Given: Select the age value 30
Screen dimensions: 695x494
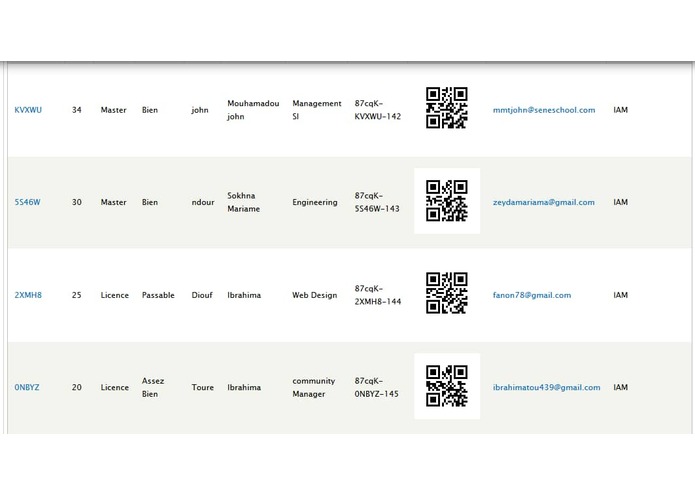Looking at the screenshot, I should 77,202.
